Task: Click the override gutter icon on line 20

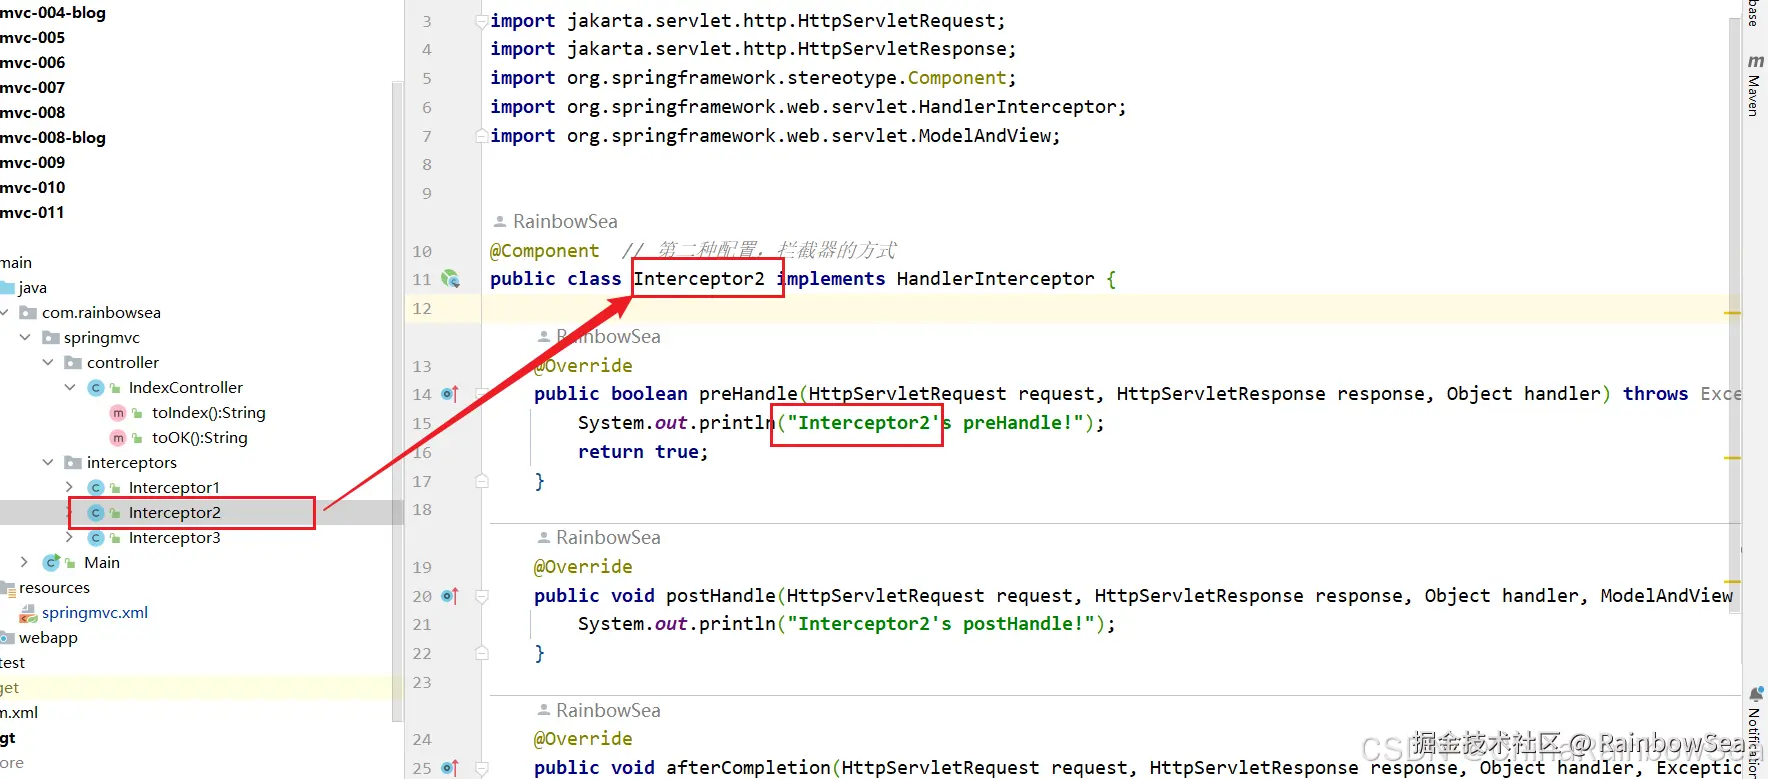Action: (450, 596)
